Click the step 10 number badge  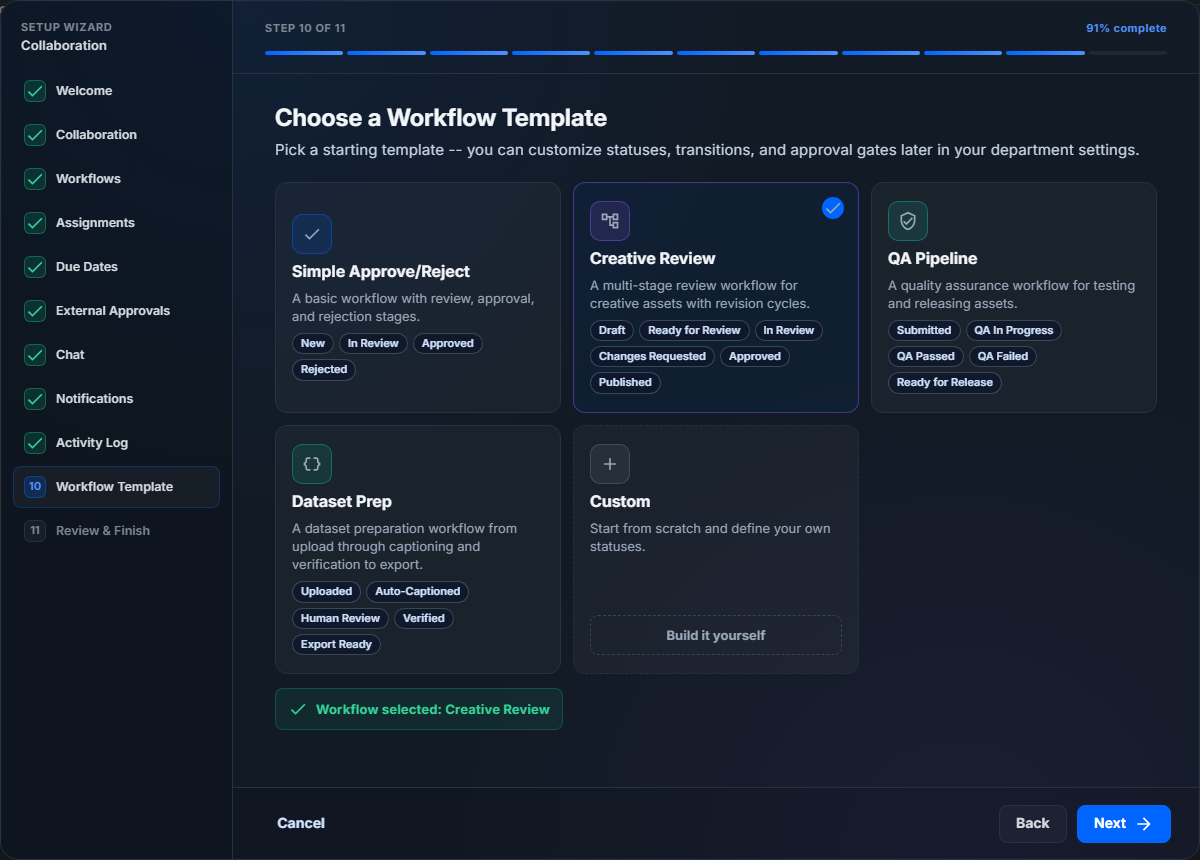[x=35, y=487]
